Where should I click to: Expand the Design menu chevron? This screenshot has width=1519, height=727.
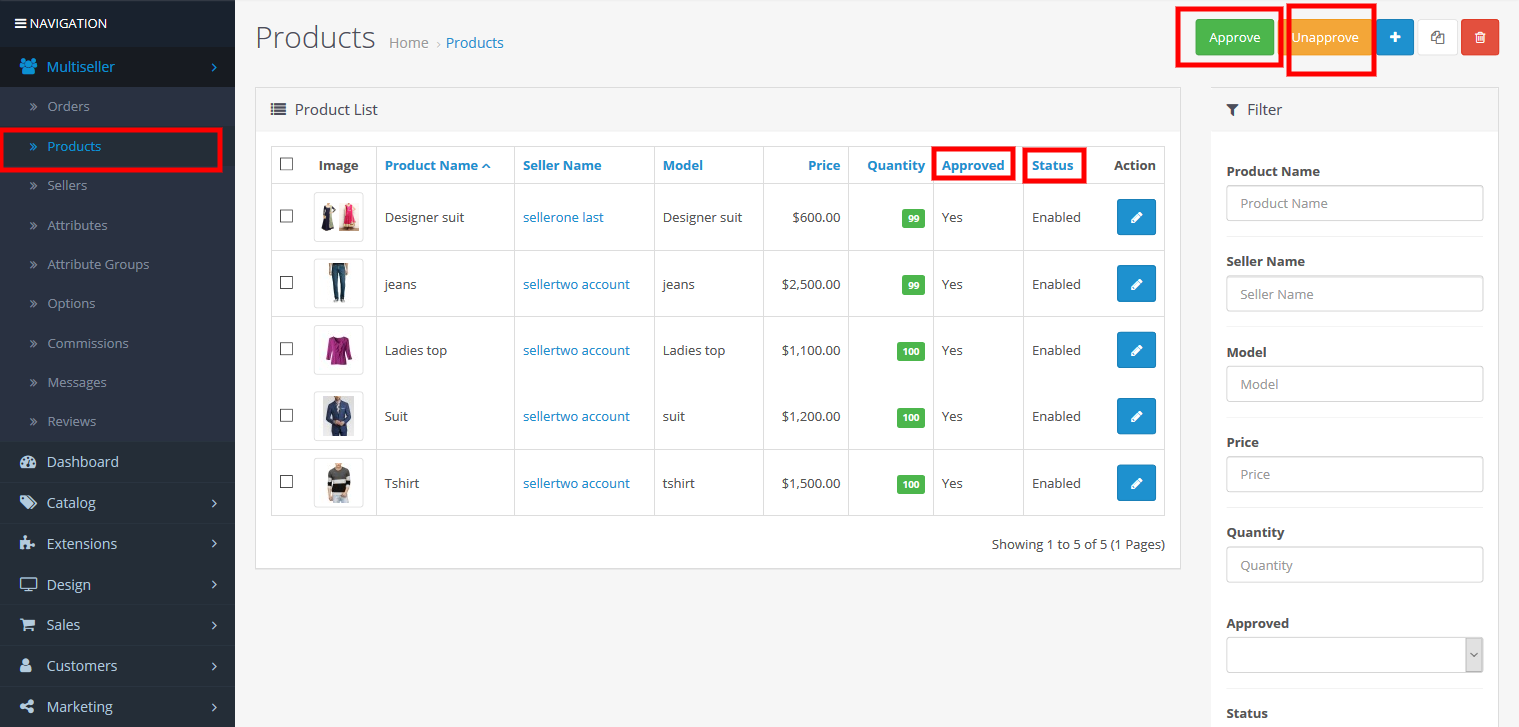pyautogui.click(x=214, y=585)
